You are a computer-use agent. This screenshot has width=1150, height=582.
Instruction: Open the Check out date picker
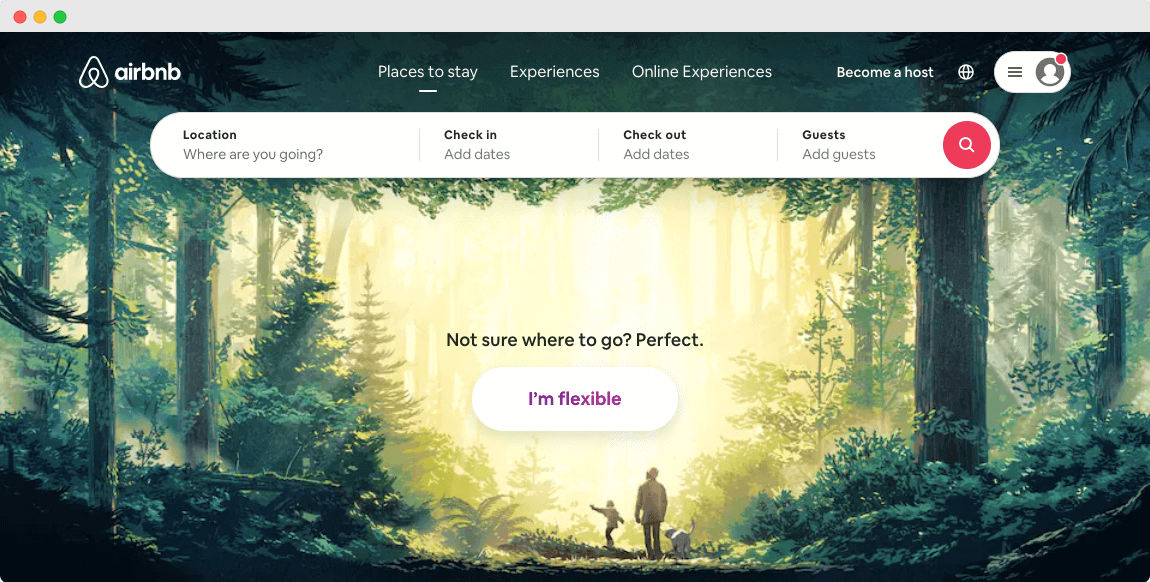(x=688, y=145)
